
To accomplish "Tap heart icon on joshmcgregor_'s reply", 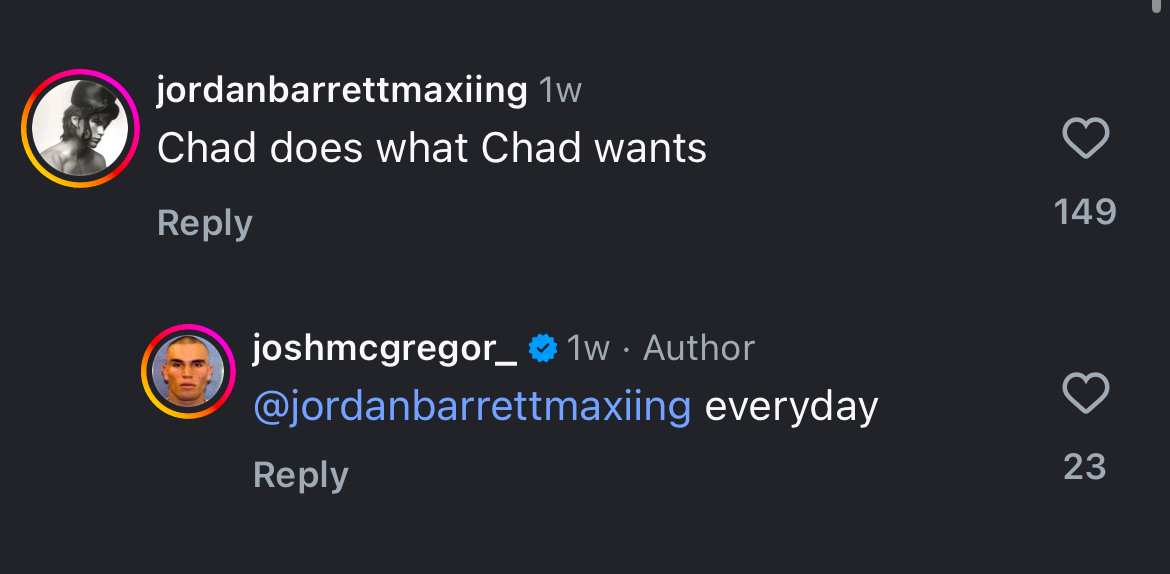I will 1085,393.
